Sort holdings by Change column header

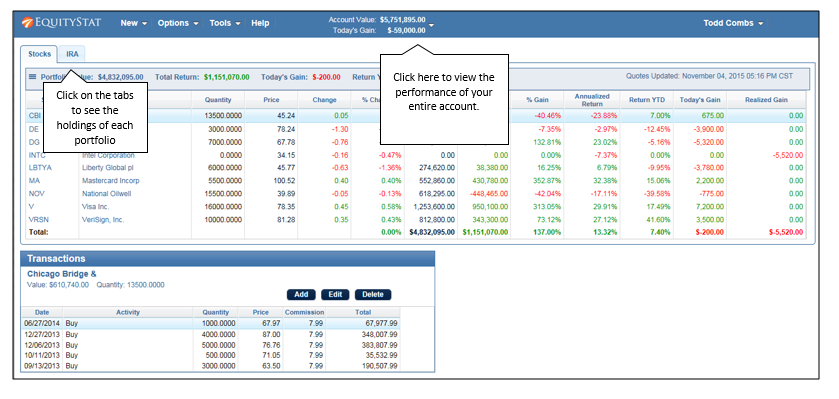[324, 99]
